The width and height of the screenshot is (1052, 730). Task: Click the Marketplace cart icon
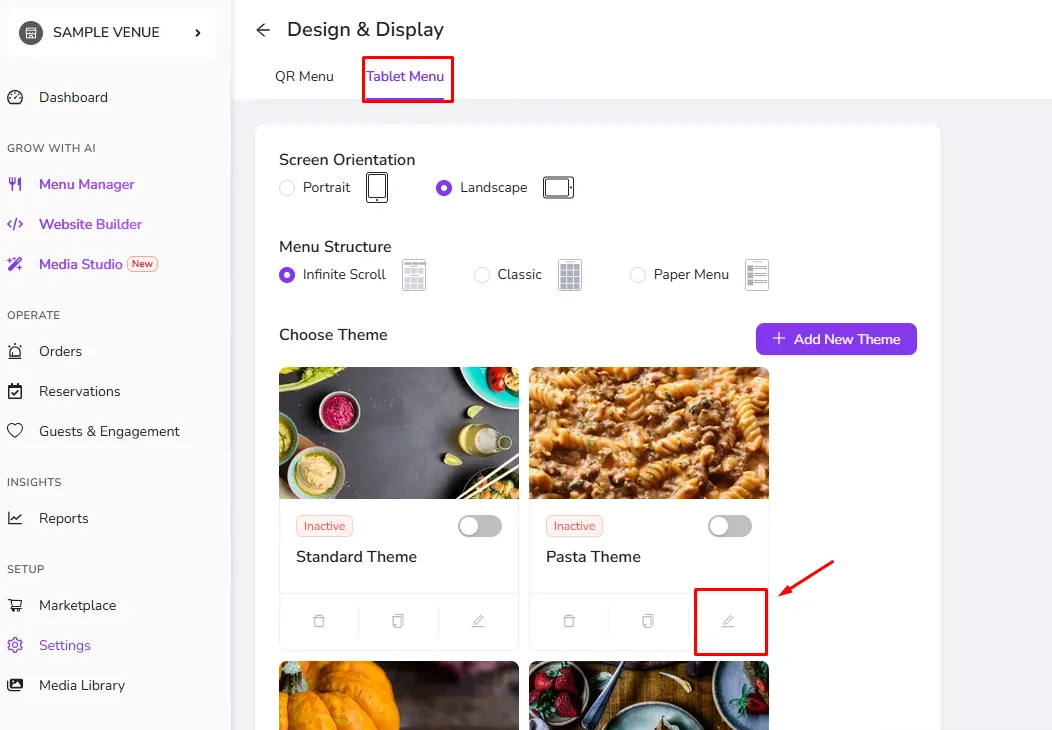15,605
